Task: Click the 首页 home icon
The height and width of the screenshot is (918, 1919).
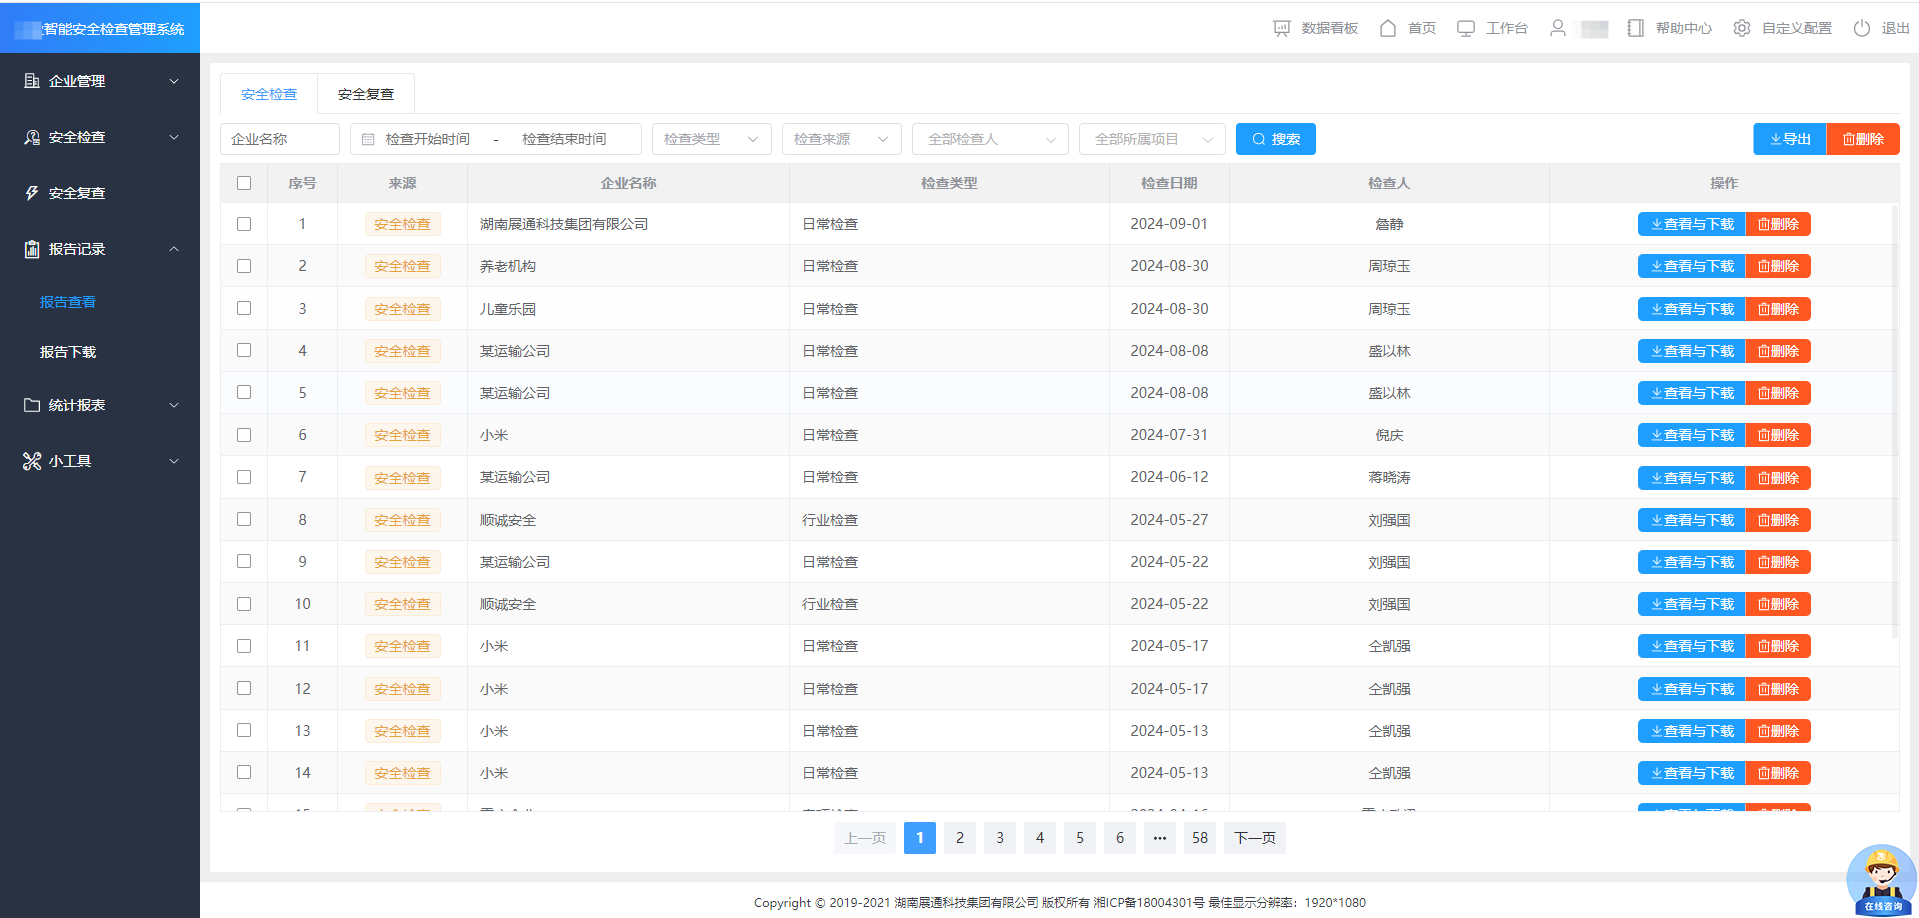Action: coord(1387,28)
